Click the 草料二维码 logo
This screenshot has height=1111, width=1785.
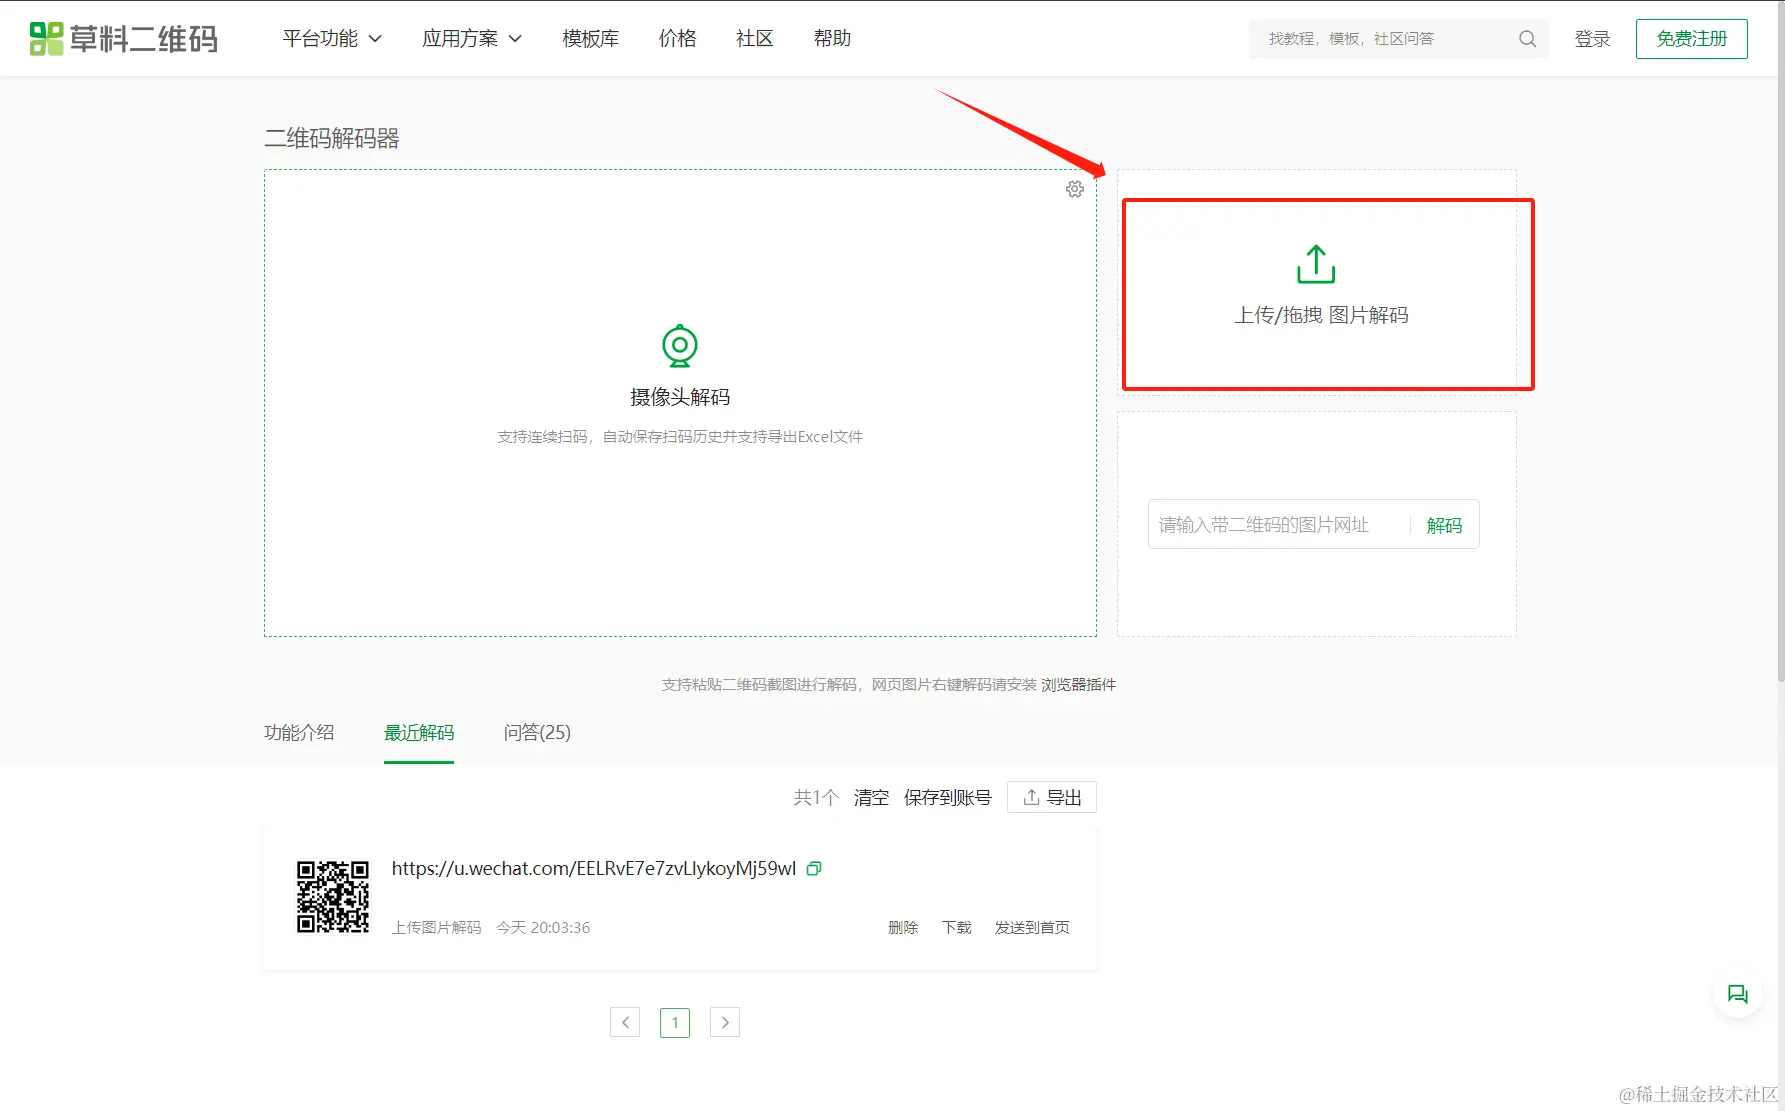point(124,39)
